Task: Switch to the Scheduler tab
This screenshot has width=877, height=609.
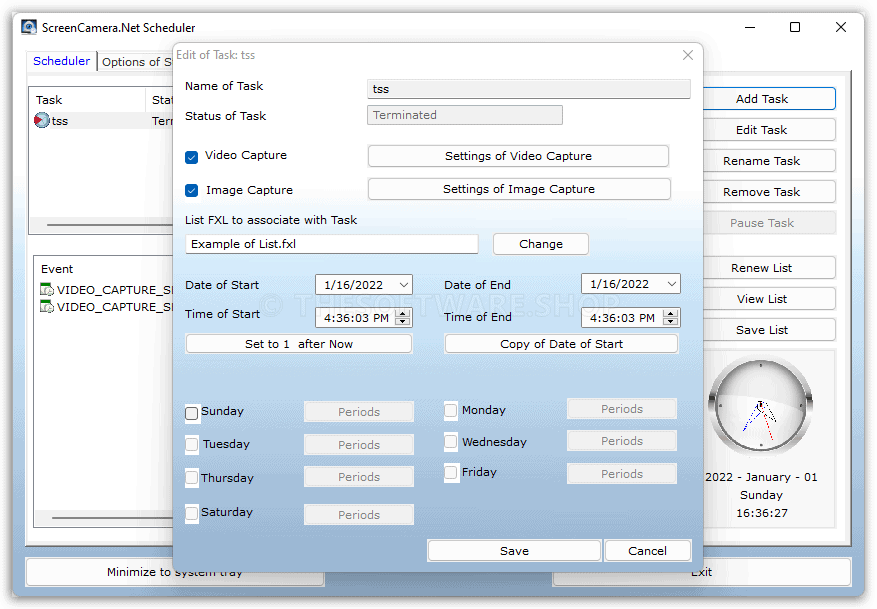Action: [x=61, y=61]
